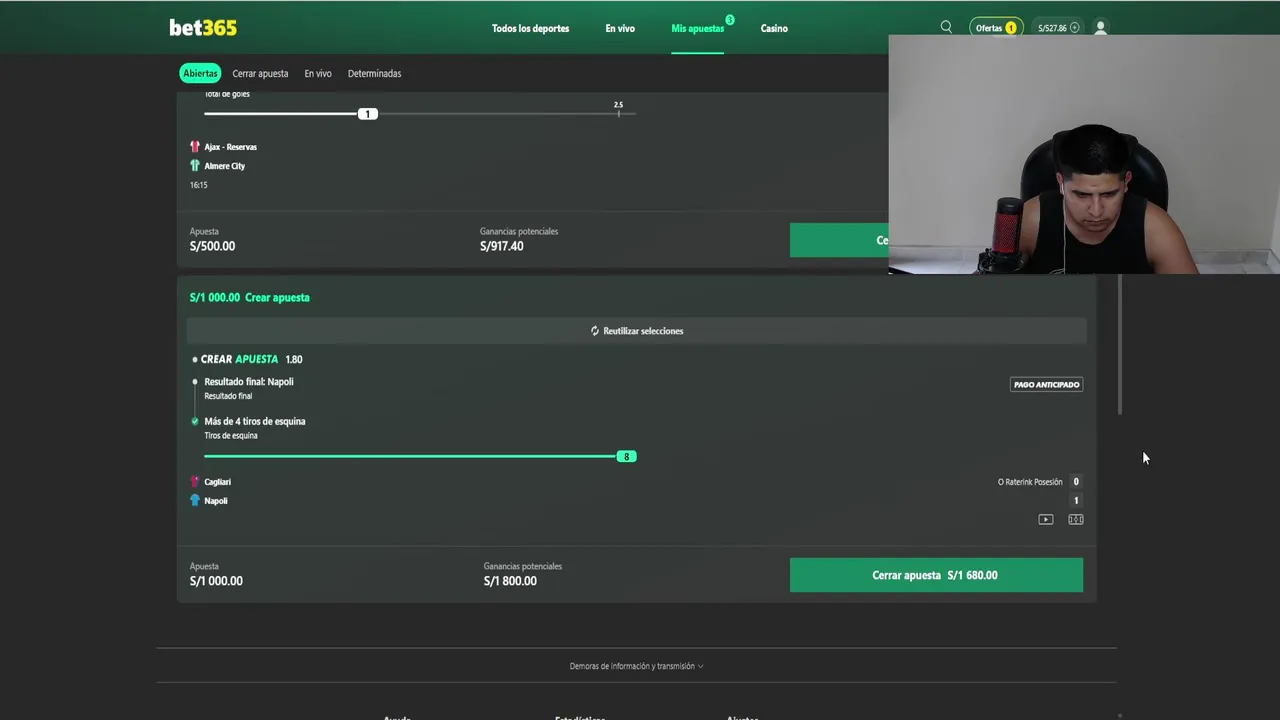Click the Pago Anticipado badge

click(1046, 384)
